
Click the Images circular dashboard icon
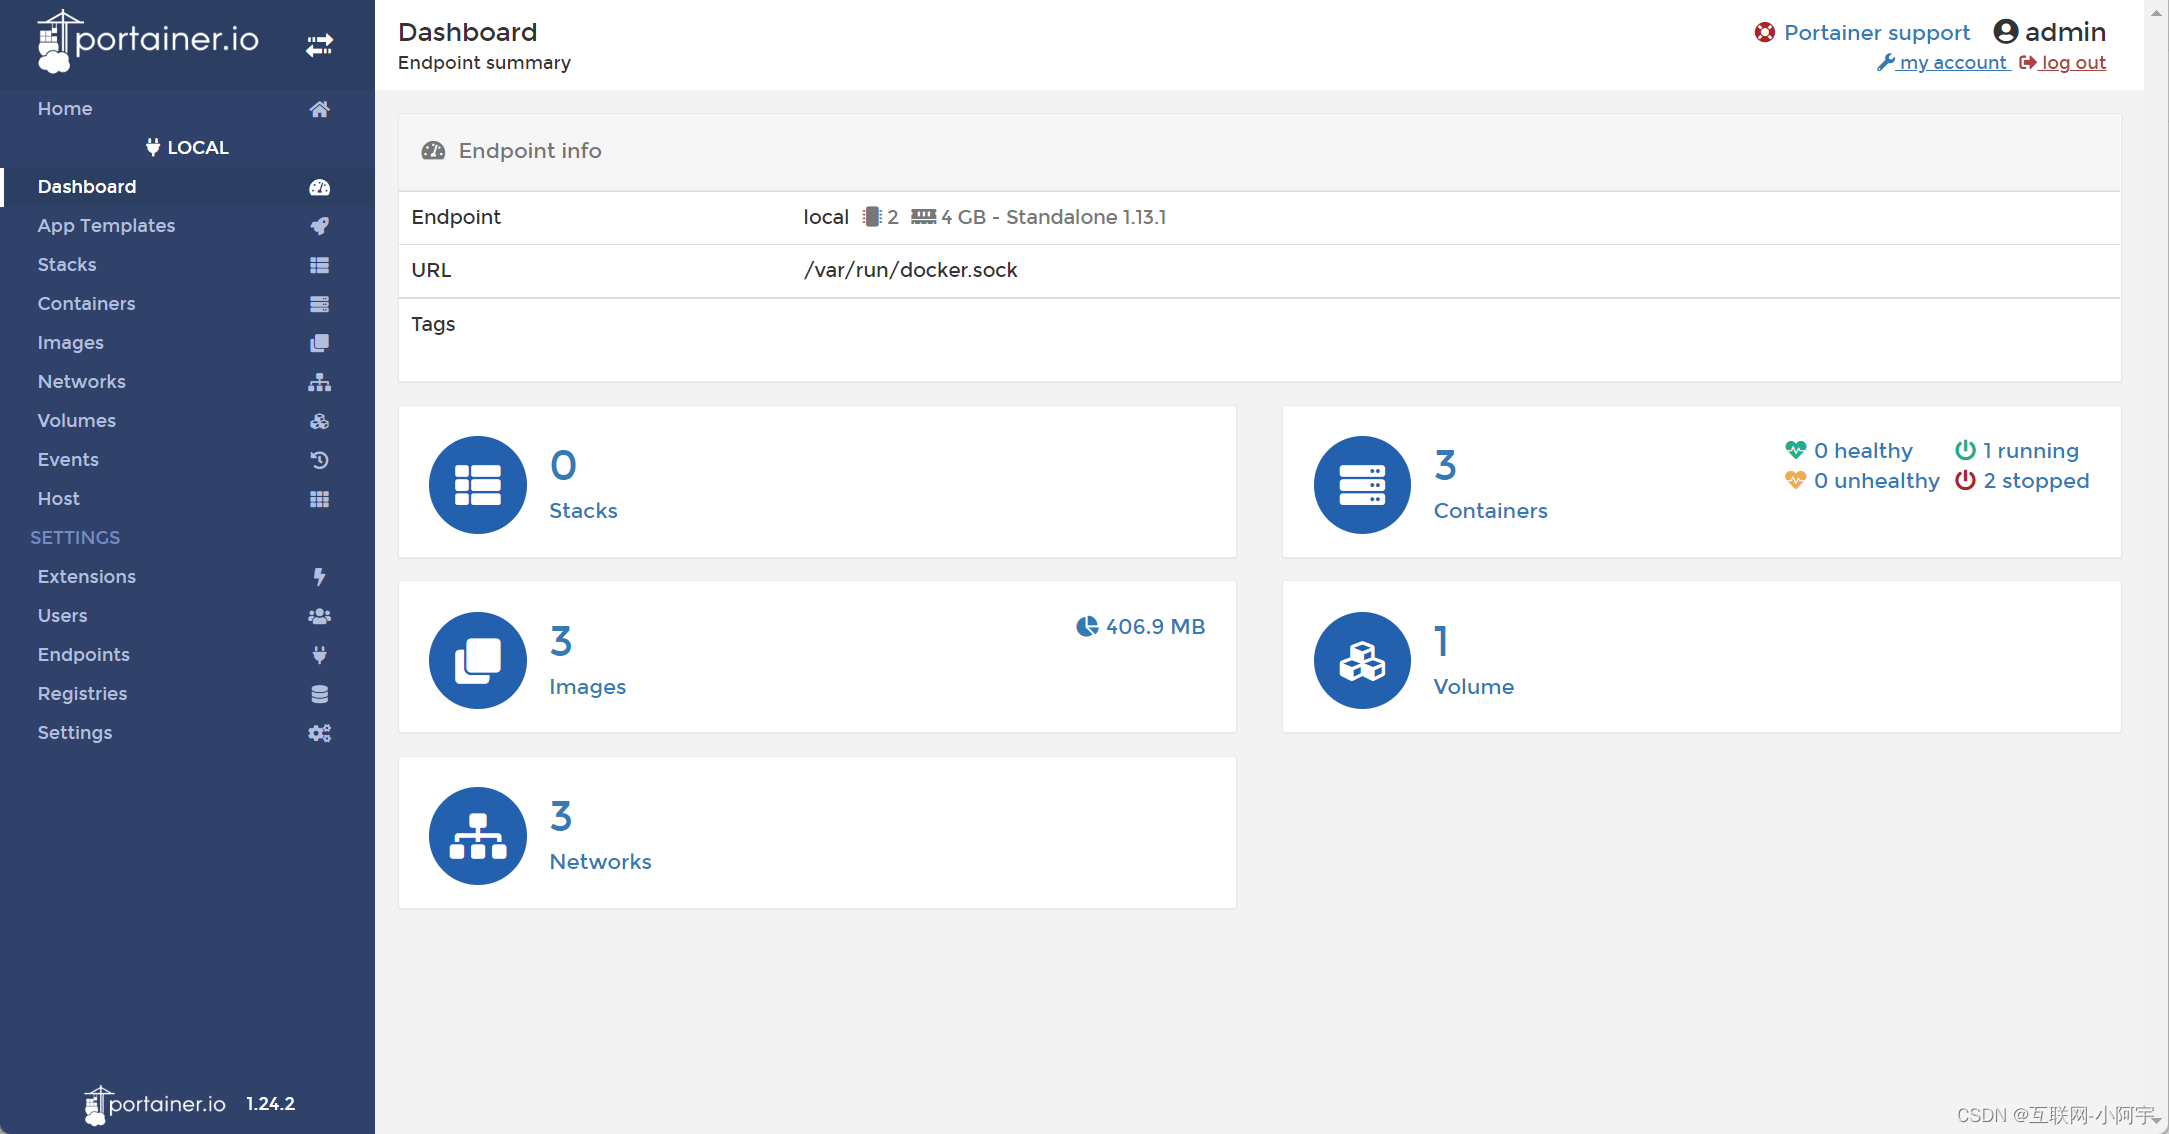pyautogui.click(x=477, y=660)
